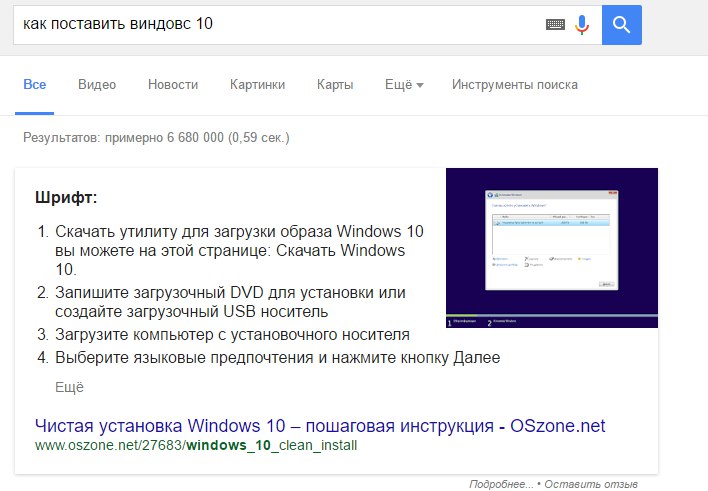The width and height of the screenshot is (708, 491).
Task: Open the Windows installer thumbnail image
Action: tap(552, 248)
